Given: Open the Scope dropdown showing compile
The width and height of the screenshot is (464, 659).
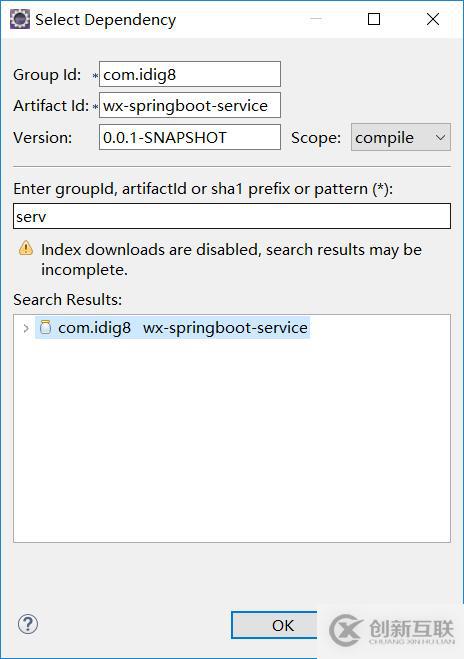Looking at the screenshot, I should 401,137.
